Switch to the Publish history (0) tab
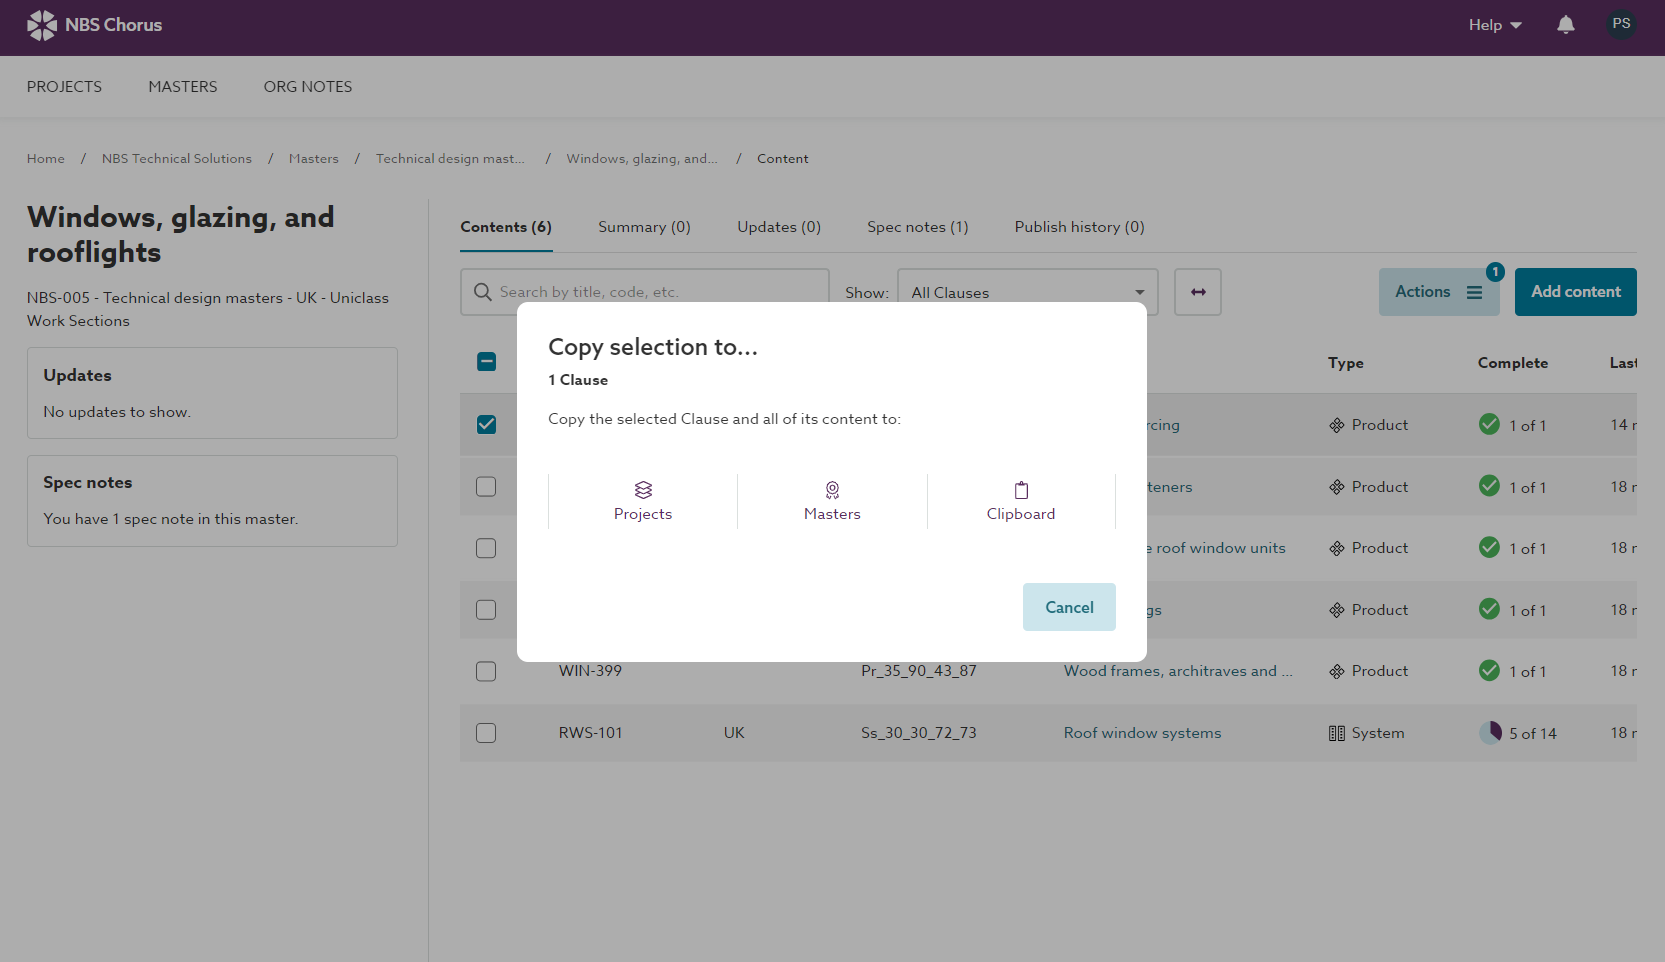The width and height of the screenshot is (1665, 962). coord(1079,227)
